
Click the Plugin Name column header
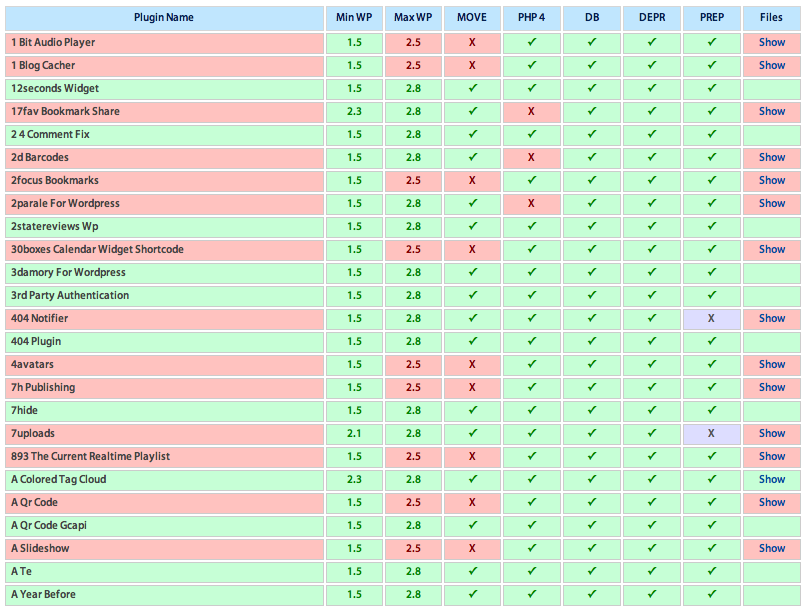pyautogui.click(x=164, y=17)
